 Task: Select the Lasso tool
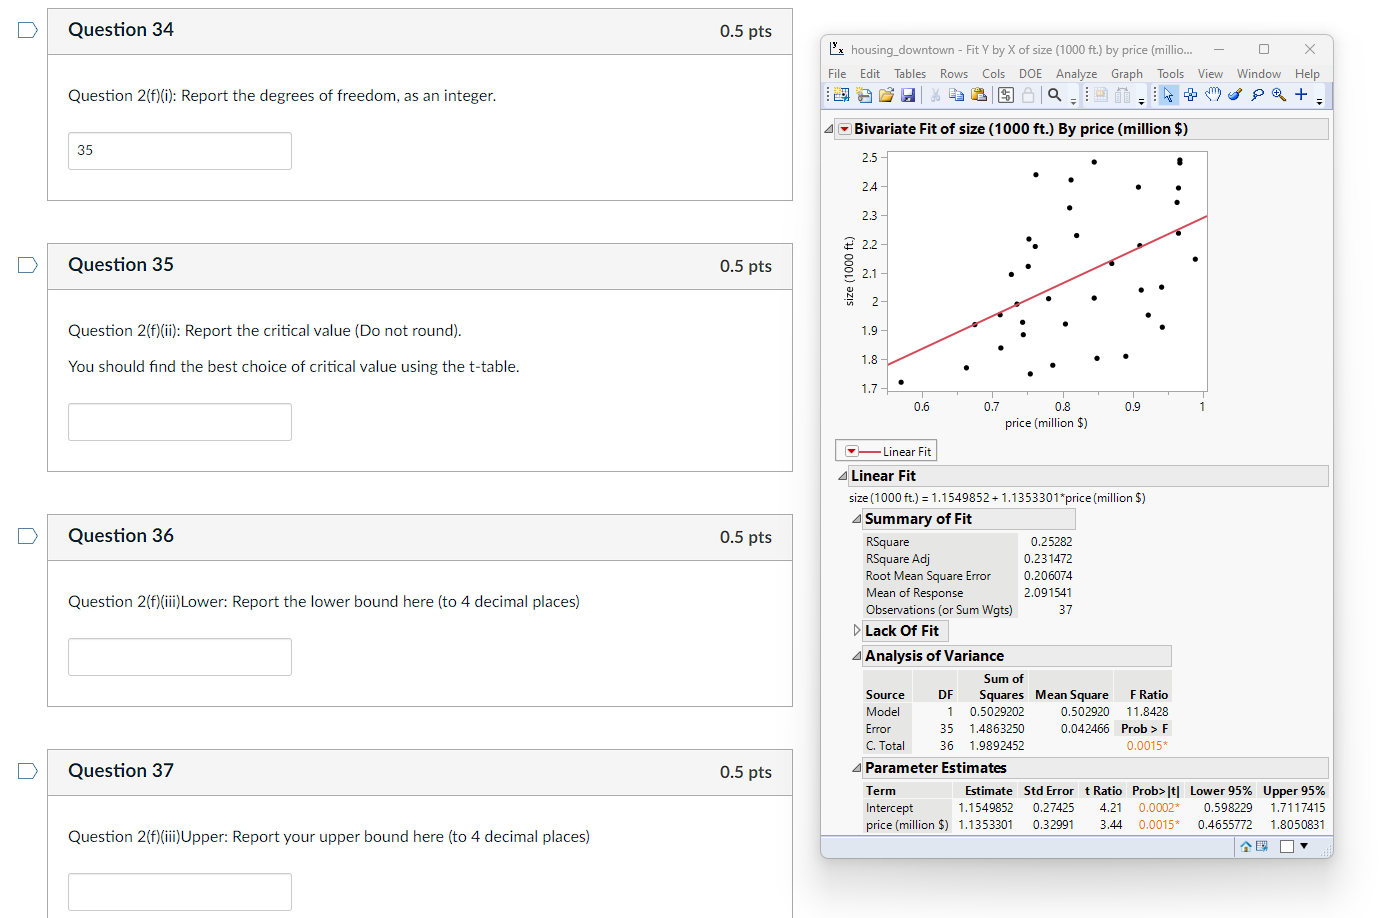[x=1258, y=95]
